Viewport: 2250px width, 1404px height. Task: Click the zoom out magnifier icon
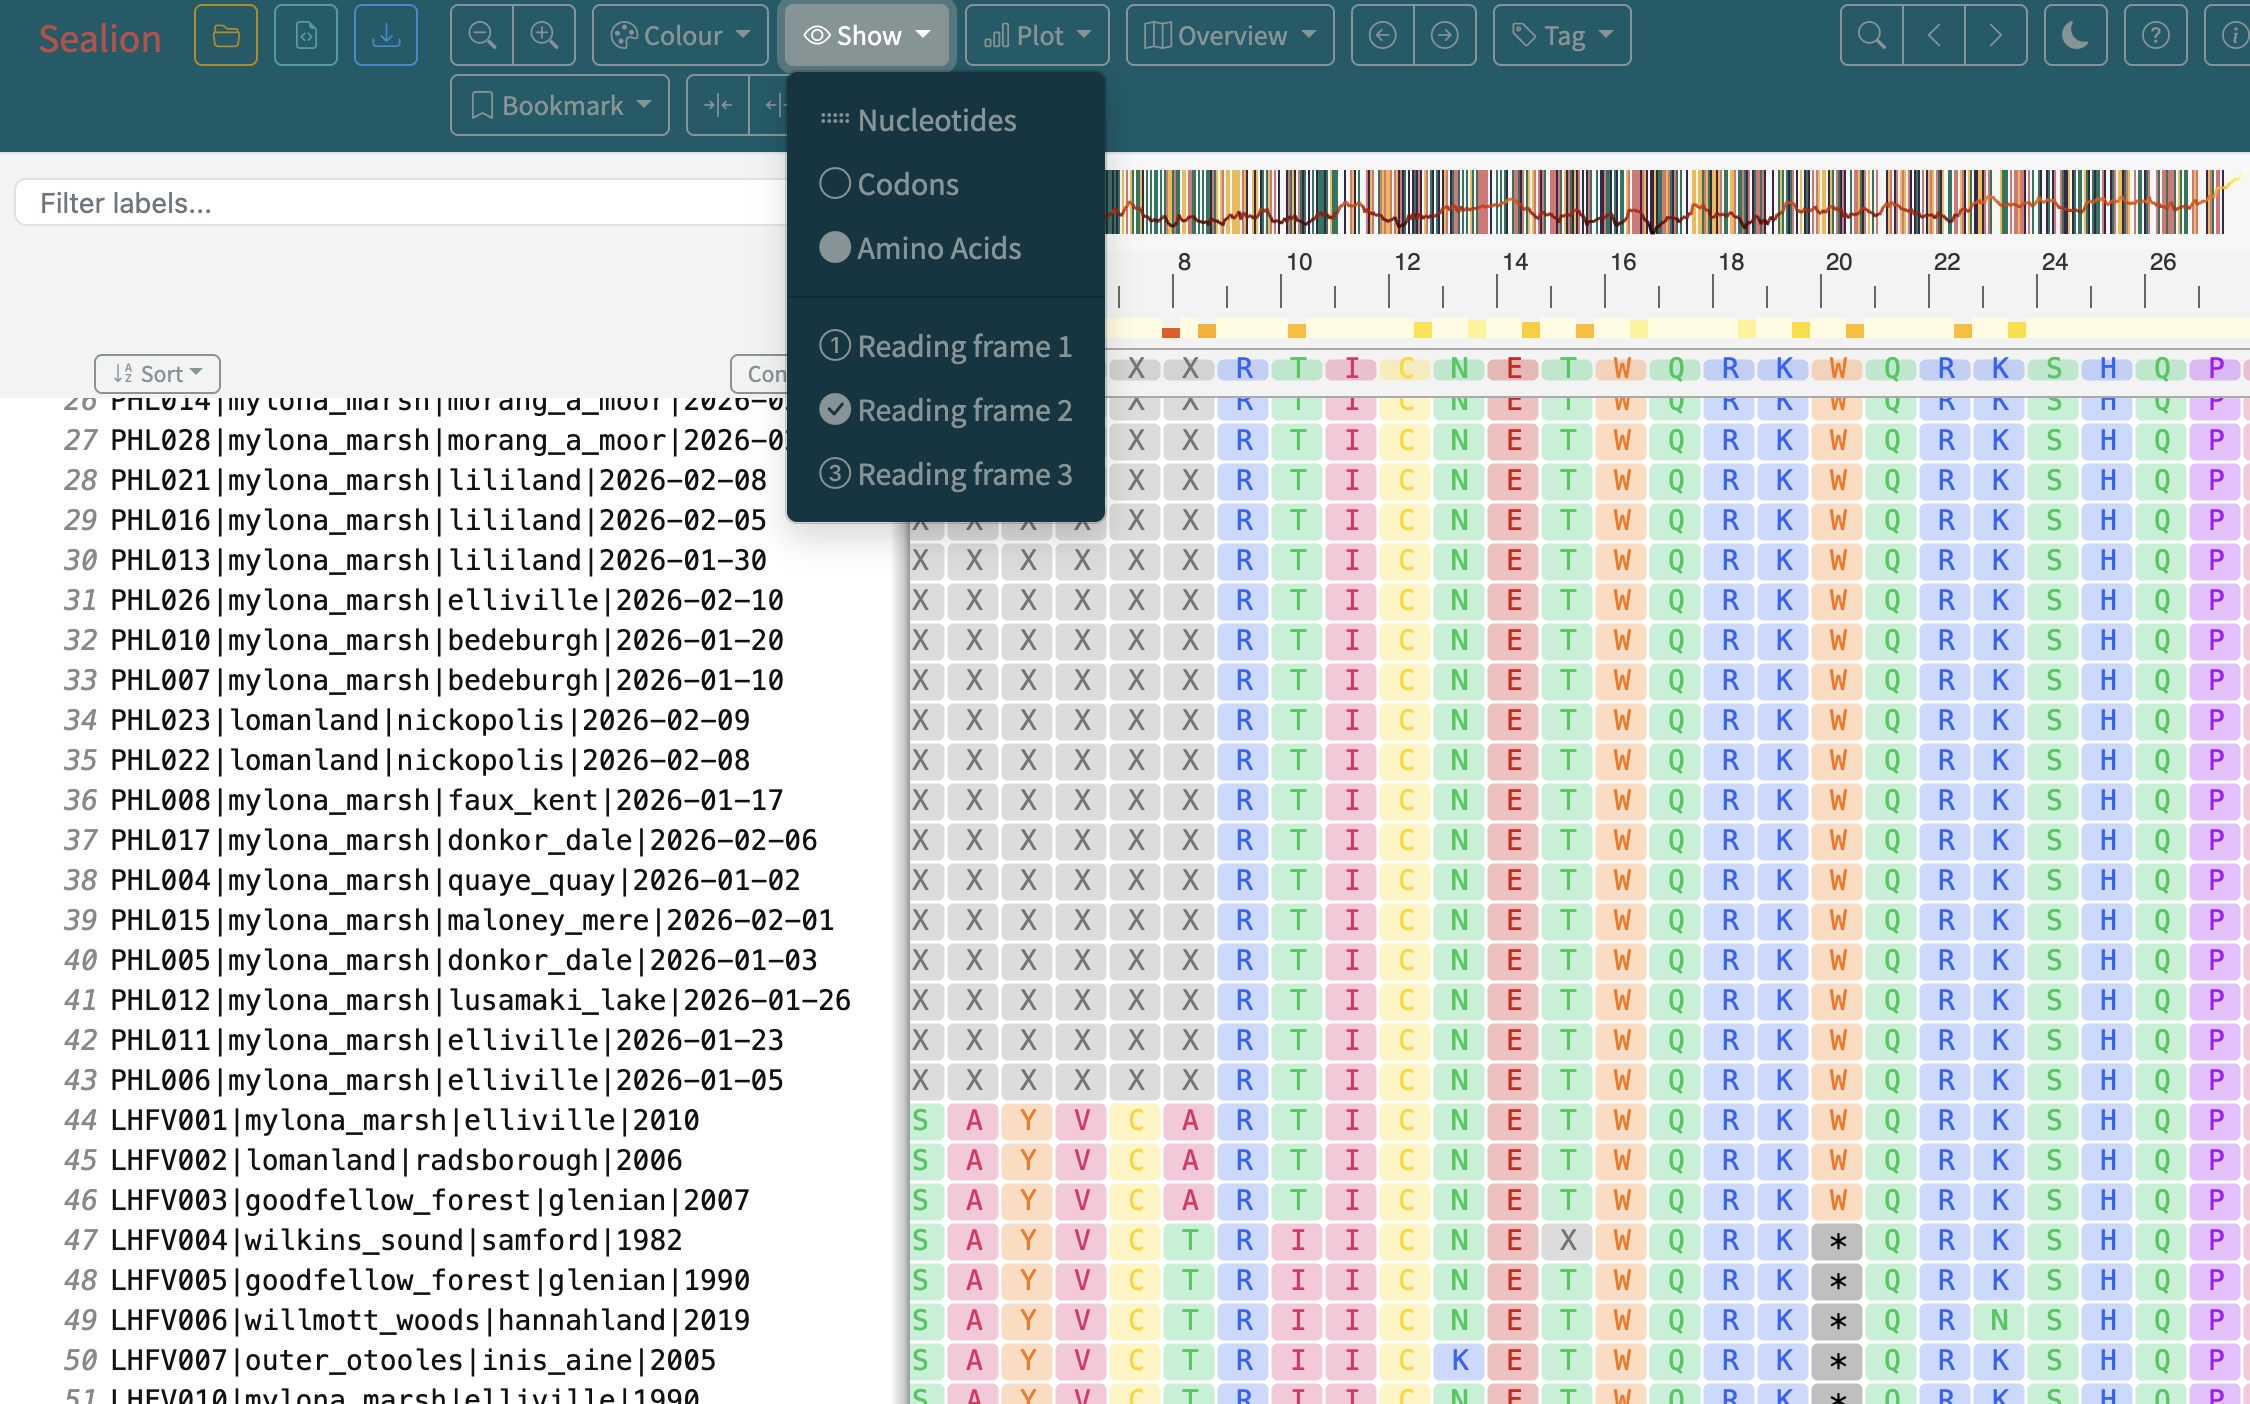coord(482,36)
